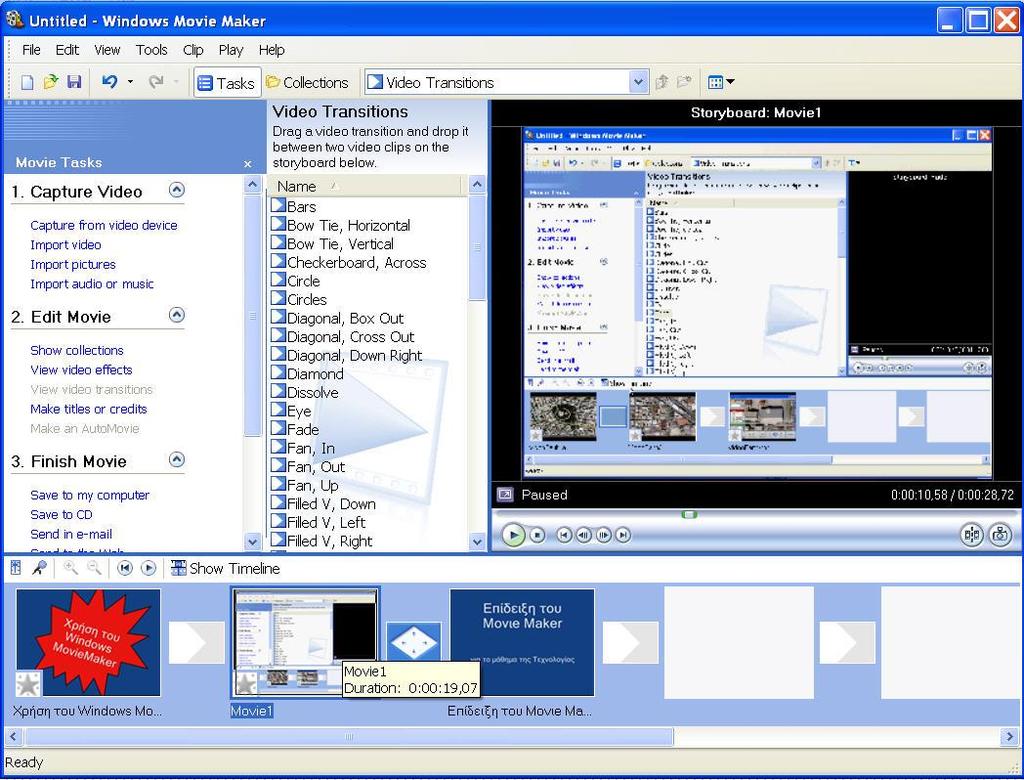Click the Save Project floppy icon

pos(74,82)
